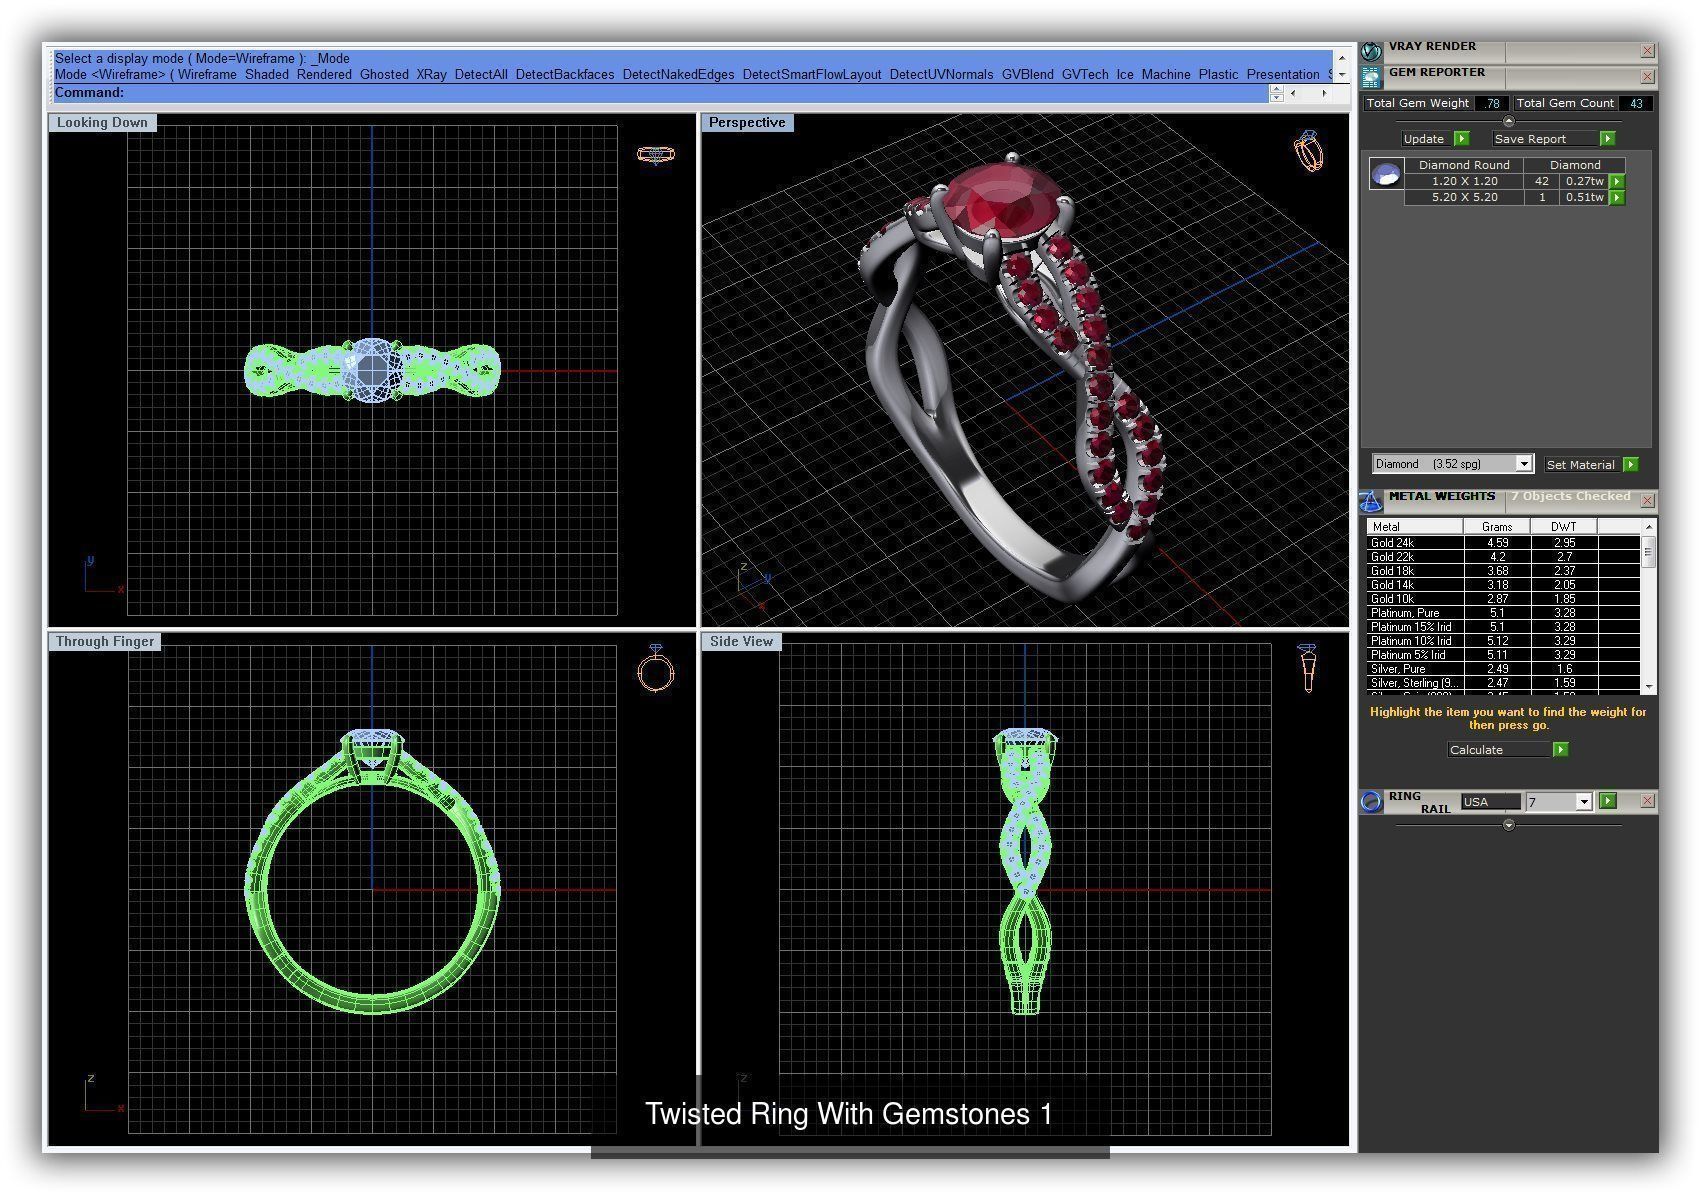1701x1195 pixels.
Task: Click the Set Material button
Action: (x=1581, y=464)
